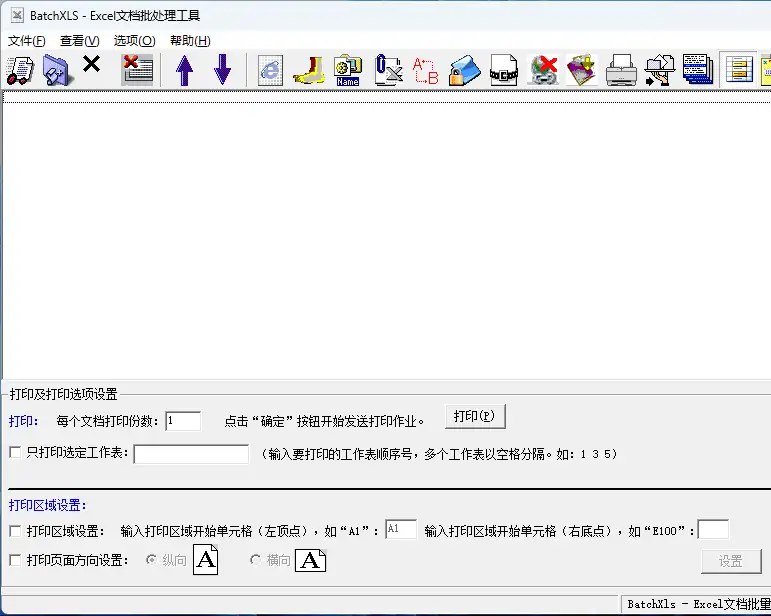771x616 pixels.
Task: Enable 打印区域设置 checkbox
Action: pyautogui.click(x=15, y=531)
